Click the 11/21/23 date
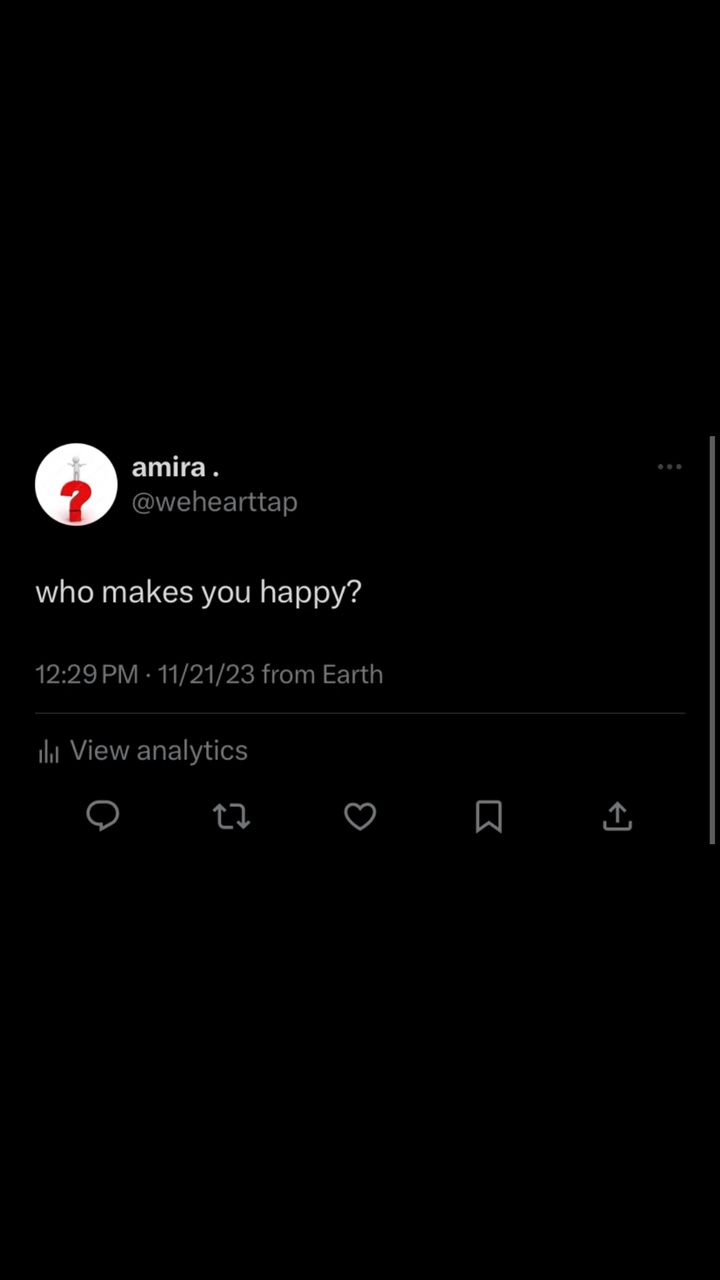Viewport: 720px width, 1280px height. (206, 675)
